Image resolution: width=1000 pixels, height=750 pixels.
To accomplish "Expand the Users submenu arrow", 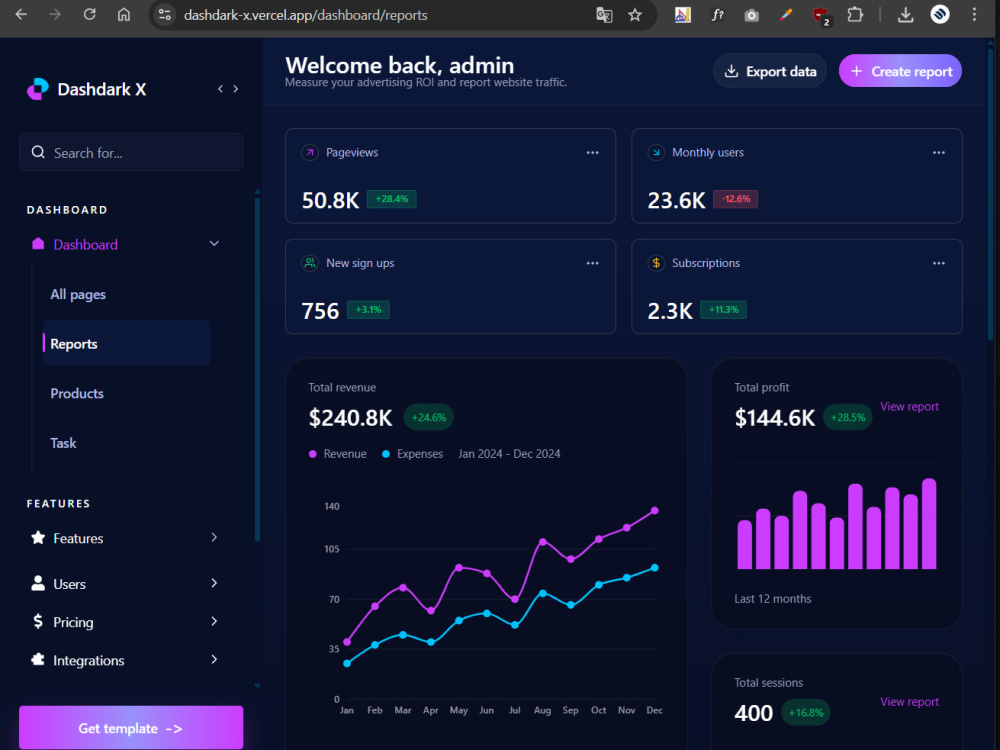I will click(214, 583).
